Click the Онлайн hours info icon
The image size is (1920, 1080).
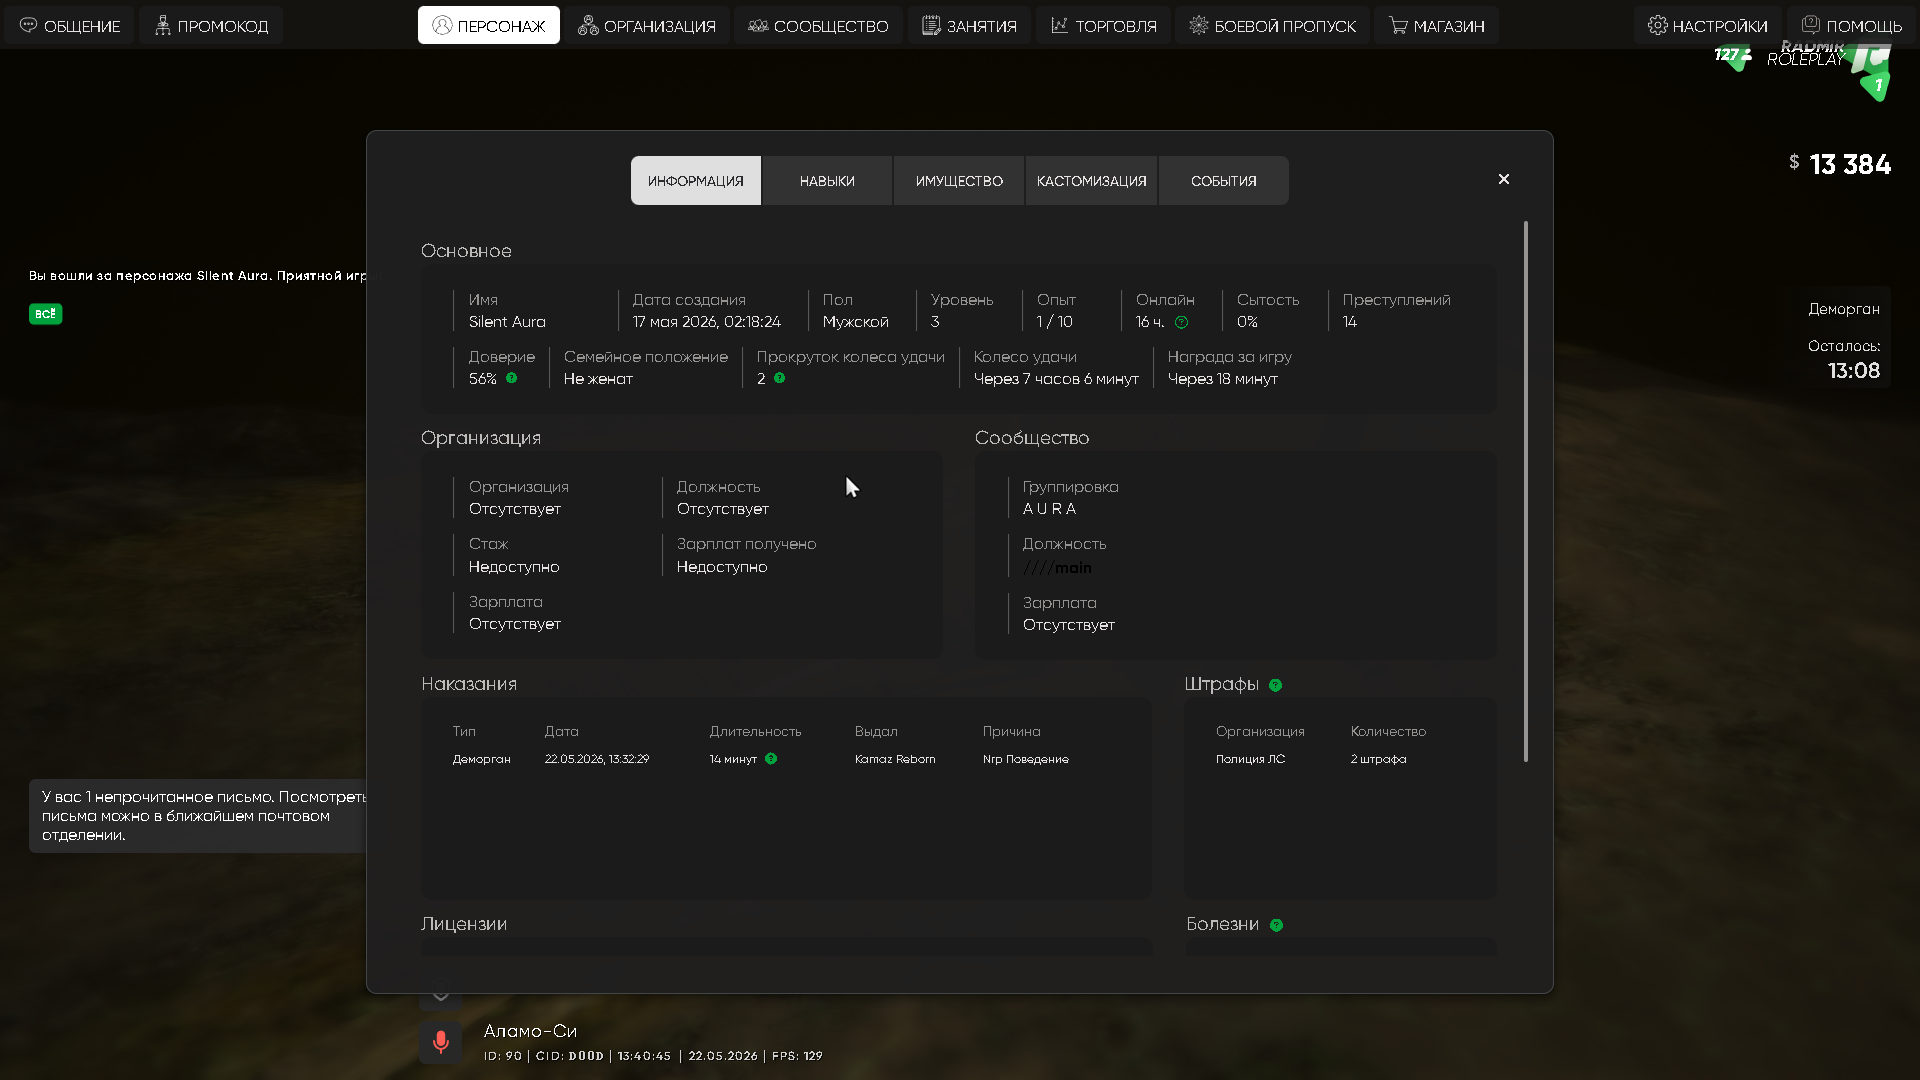(x=1181, y=322)
